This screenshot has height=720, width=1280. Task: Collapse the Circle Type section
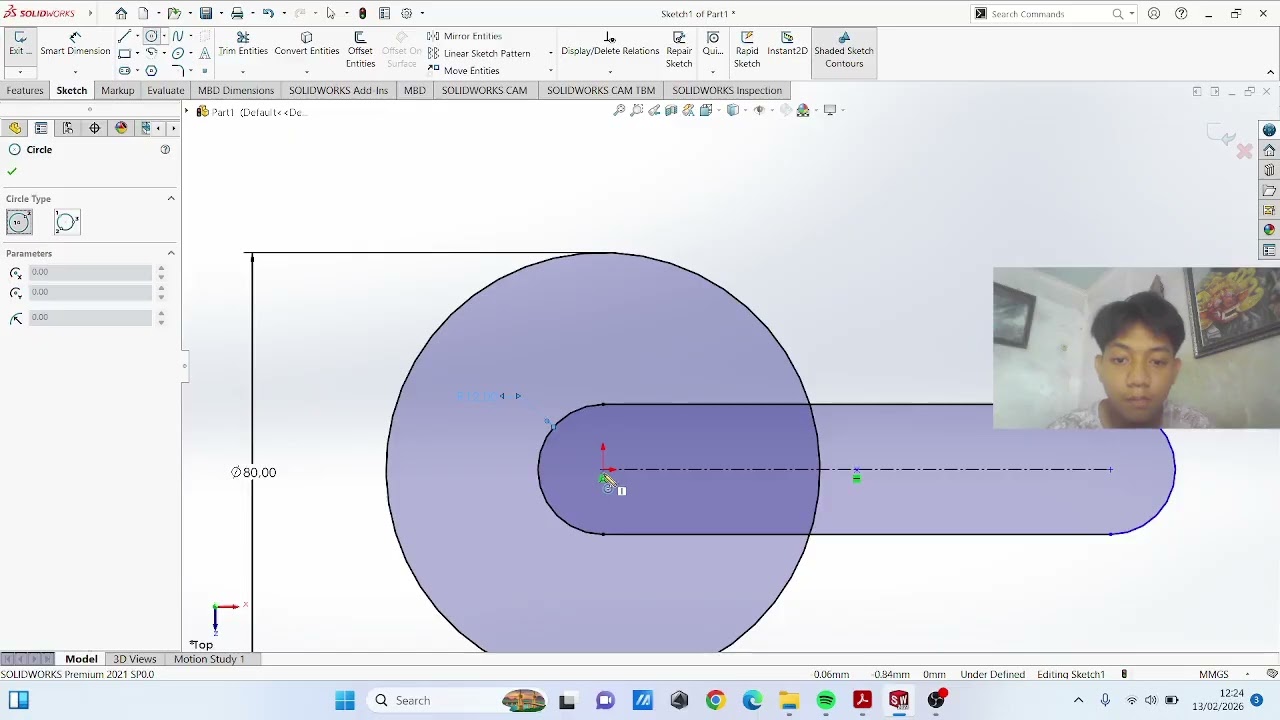pos(171,199)
